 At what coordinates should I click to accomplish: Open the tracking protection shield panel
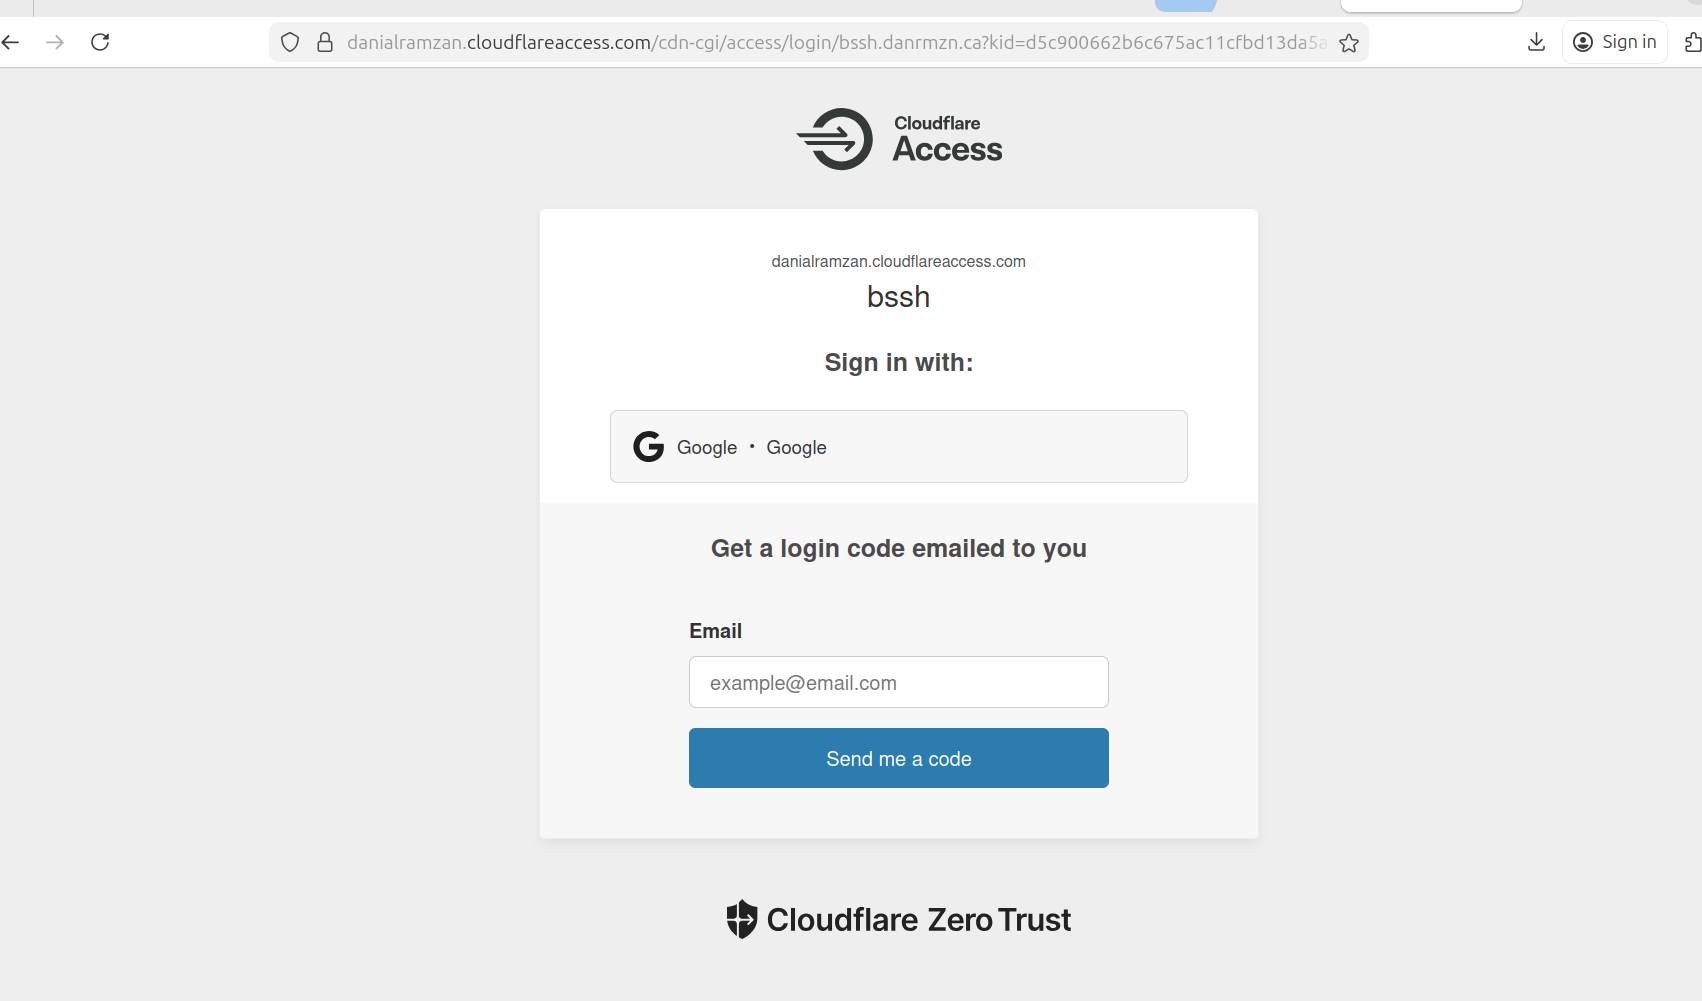(290, 42)
